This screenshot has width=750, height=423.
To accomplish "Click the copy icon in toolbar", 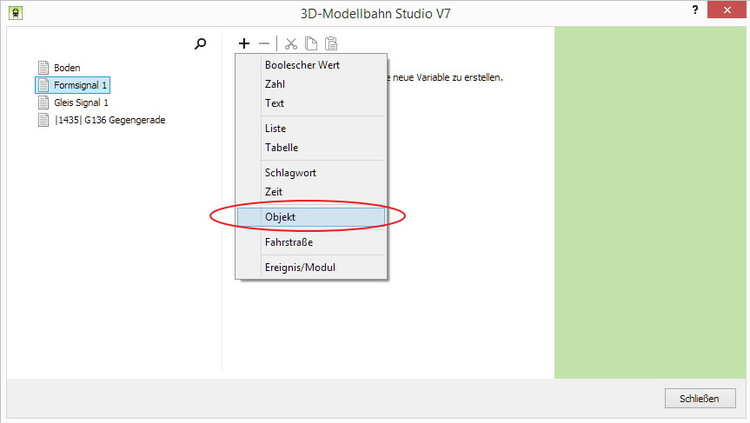I will click(x=311, y=44).
